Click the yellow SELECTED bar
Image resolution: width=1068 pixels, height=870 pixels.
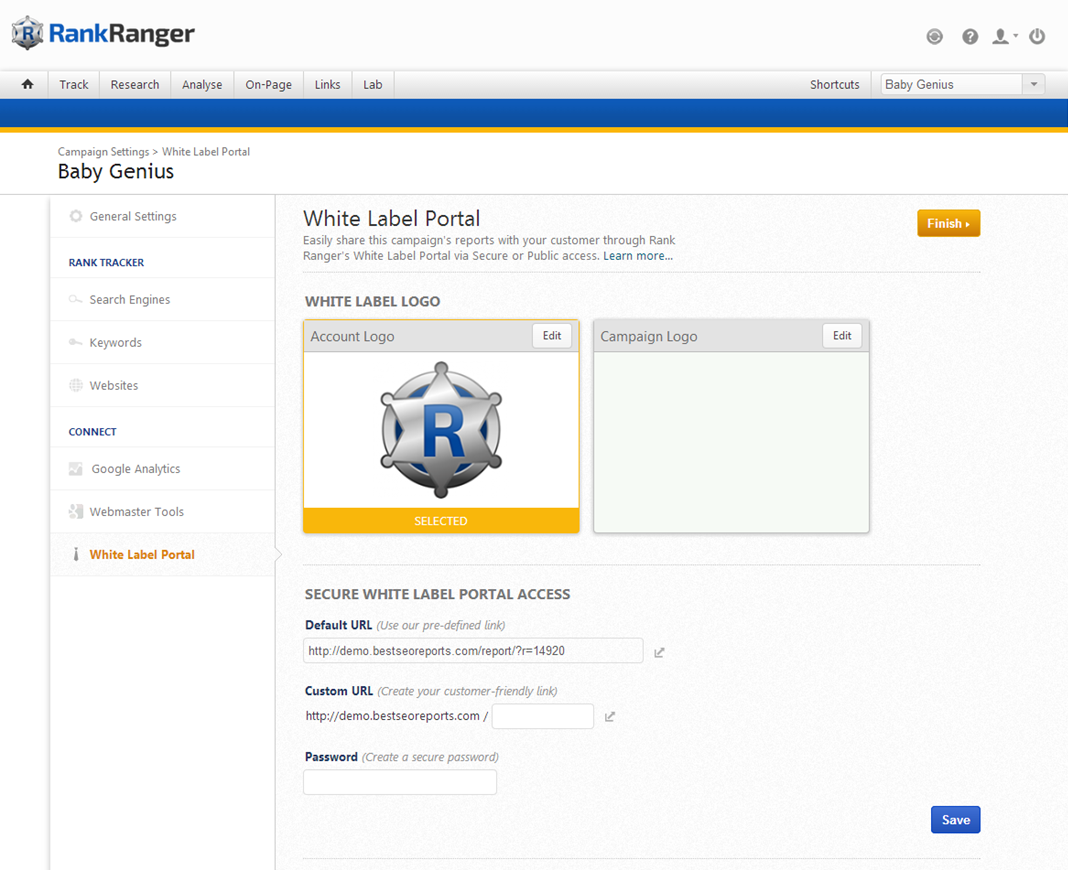(441, 521)
